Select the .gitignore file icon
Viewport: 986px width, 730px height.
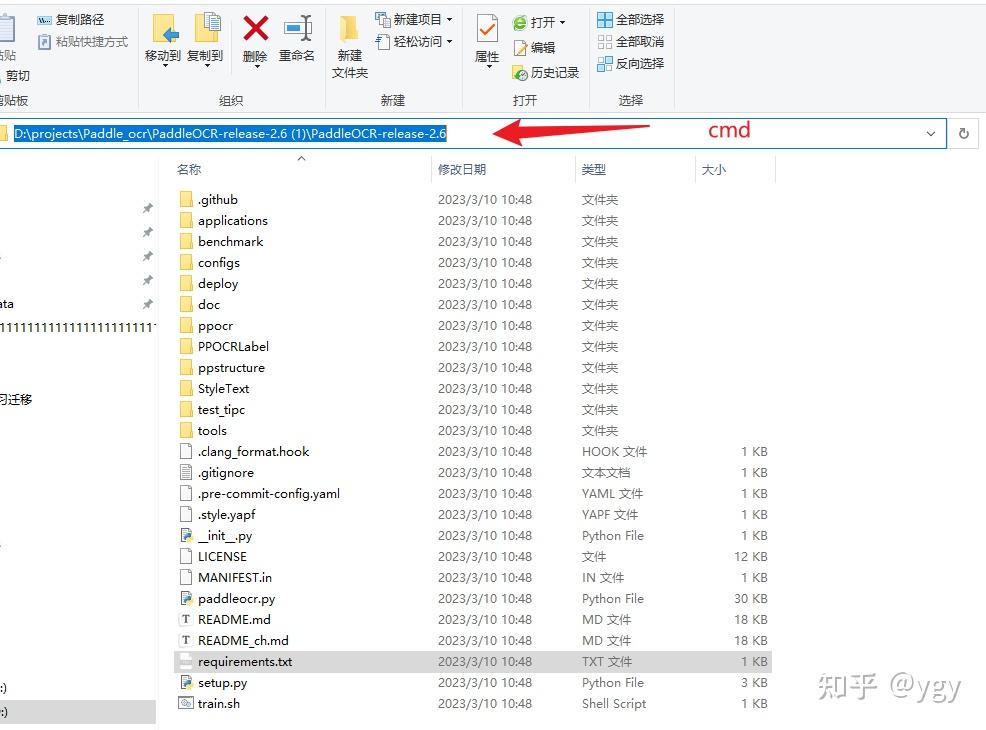pyautogui.click(x=186, y=472)
